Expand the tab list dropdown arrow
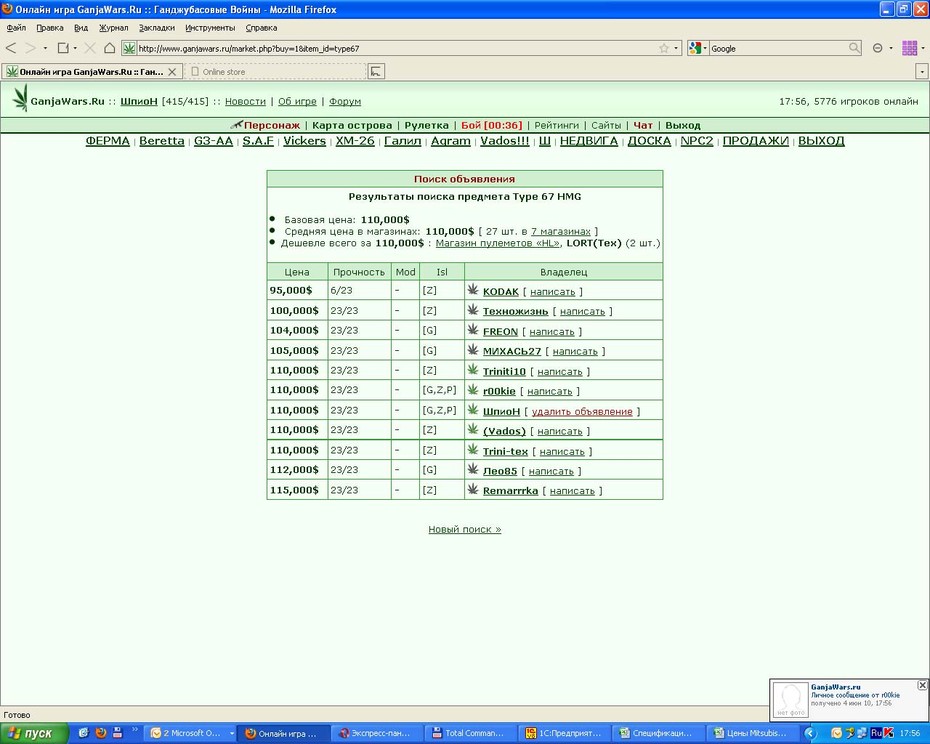This screenshot has width=930, height=744. (922, 72)
